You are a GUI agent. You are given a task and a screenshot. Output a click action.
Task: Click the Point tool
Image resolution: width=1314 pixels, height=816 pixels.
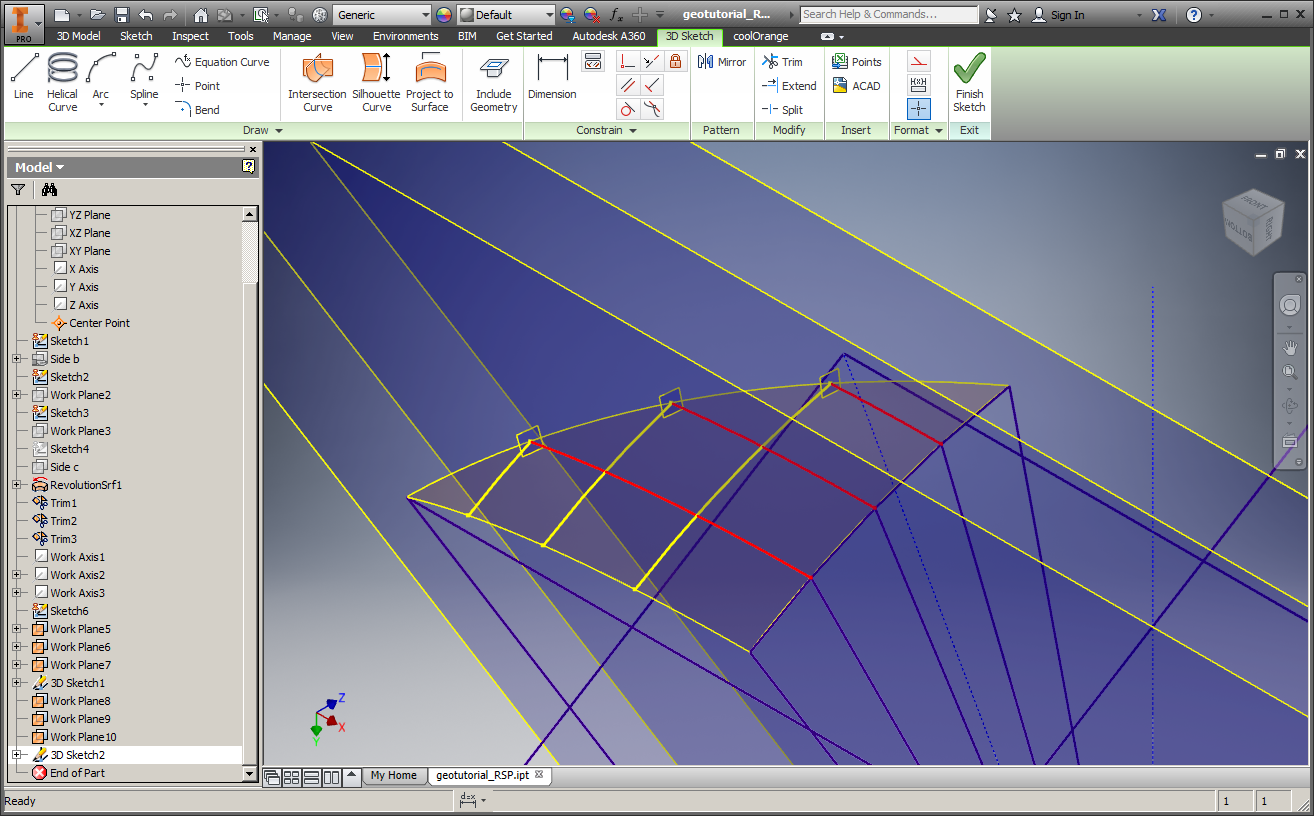pos(198,86)
